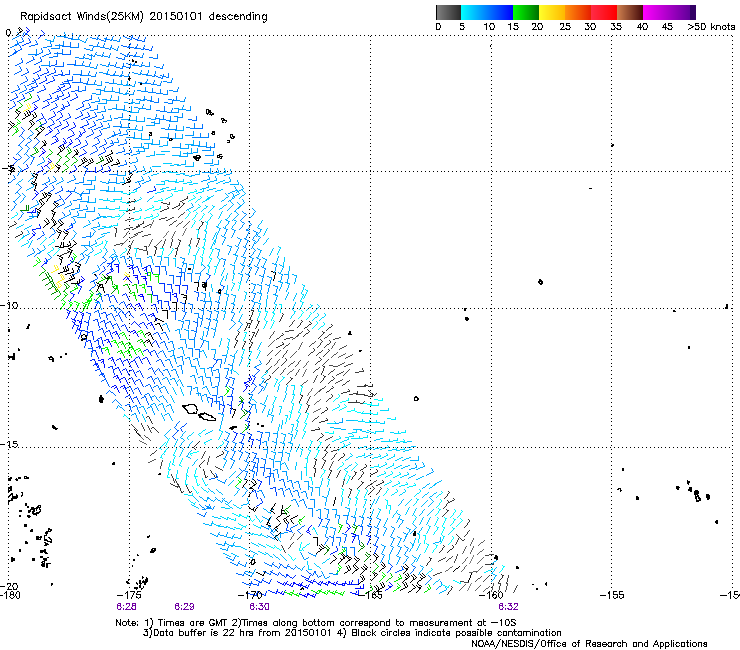
Task: Click the magenta 40-45 knots legend swatch
Action: click(x=656, y=12)
